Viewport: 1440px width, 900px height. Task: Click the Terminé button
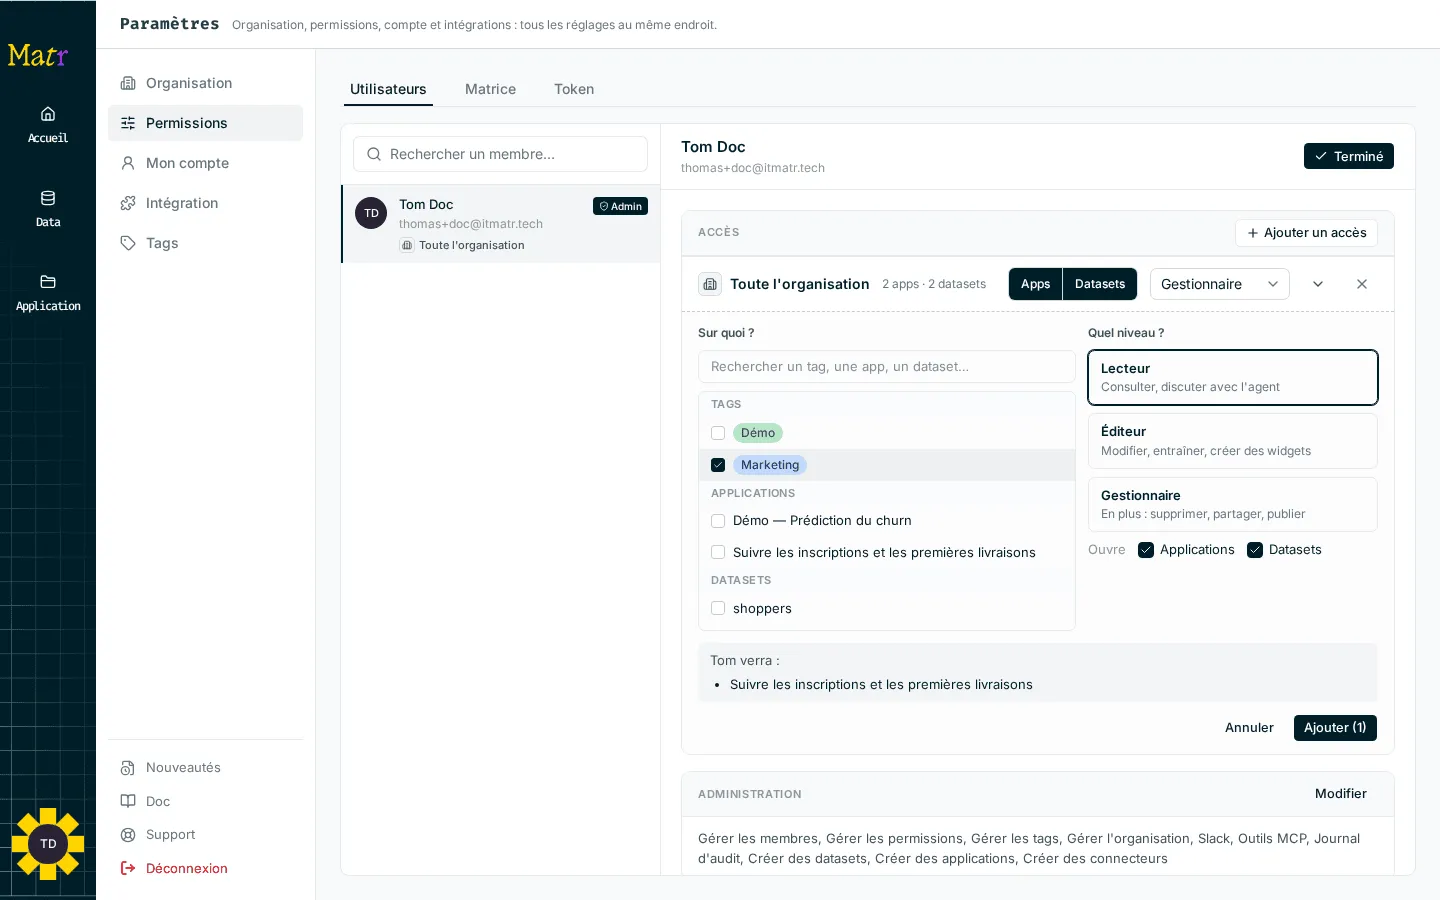click(1349, 156)
